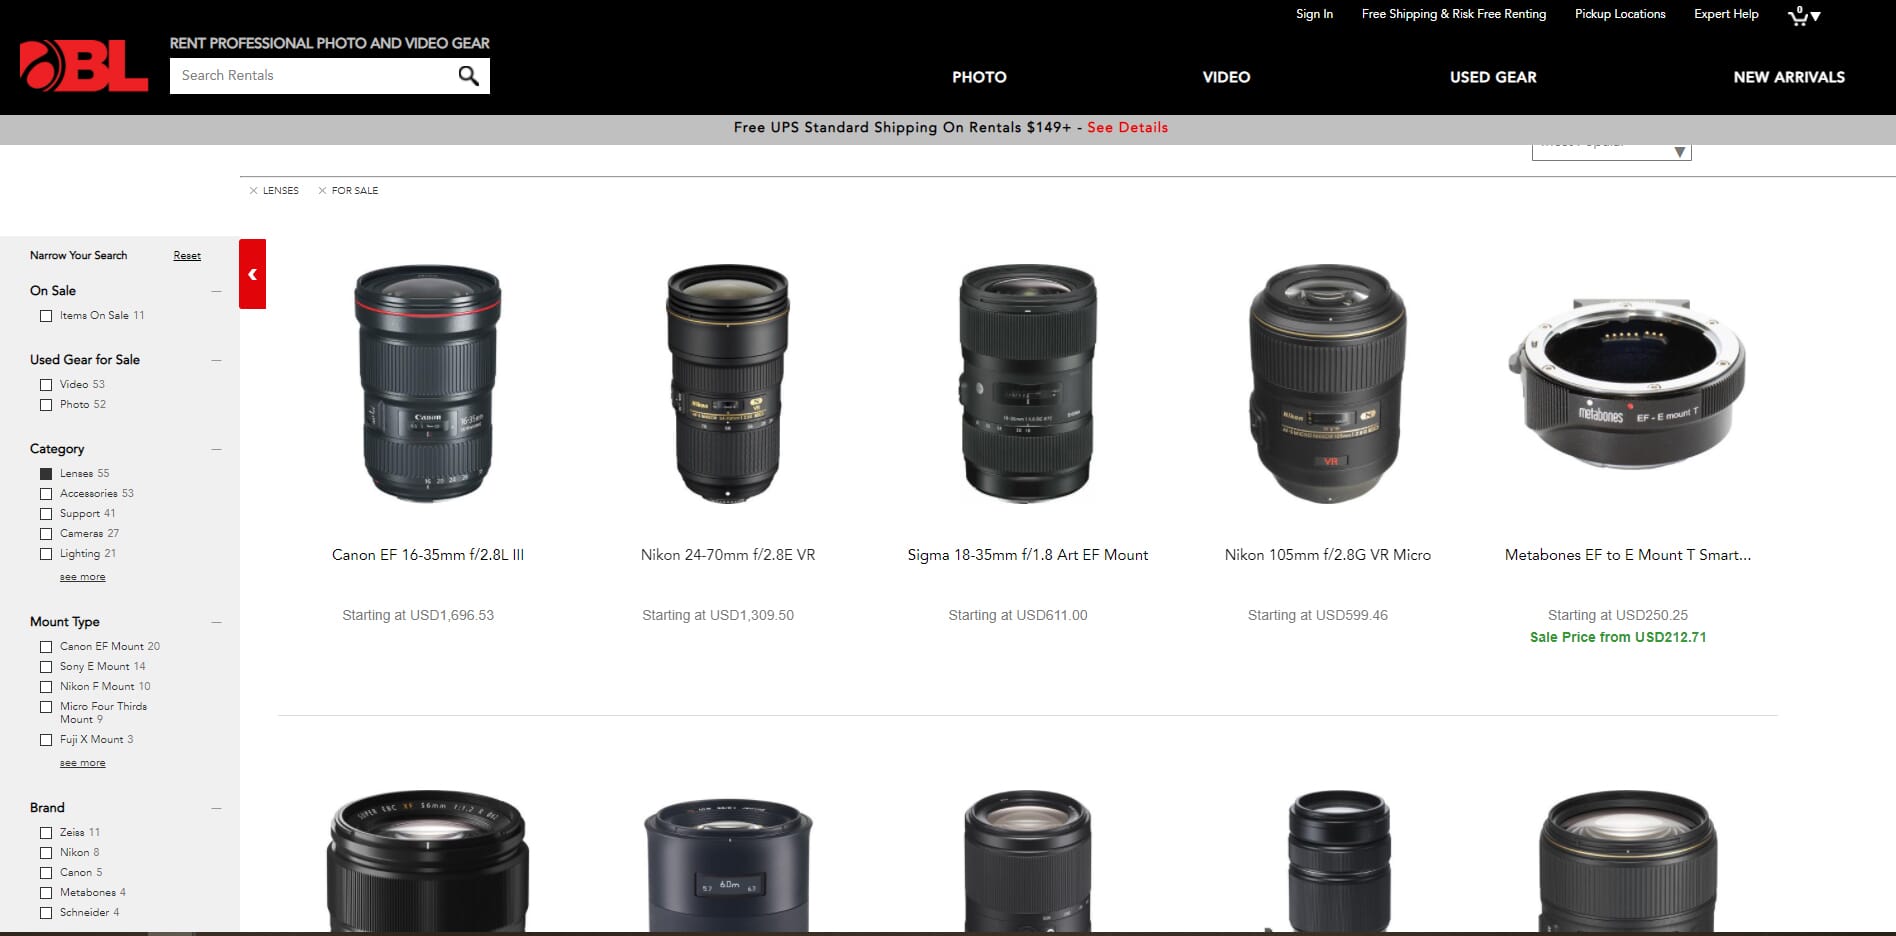Viewport: 1896px width, 936px height.
Task: Open the Metabones adapter product image
Action: click(x=1628, y=383)
